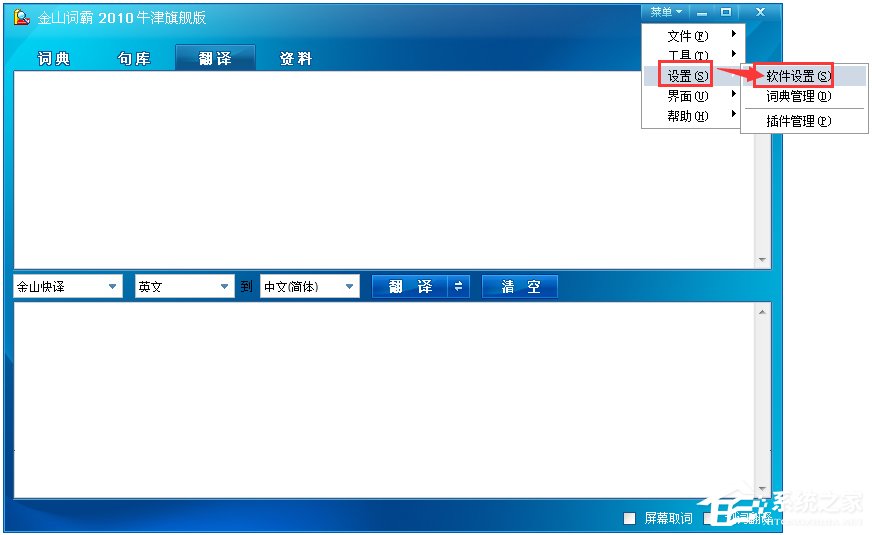Viewport: 872px width, 535px height.
Task: Expand the 工具(T) submenu
Action: click(692, 55)
